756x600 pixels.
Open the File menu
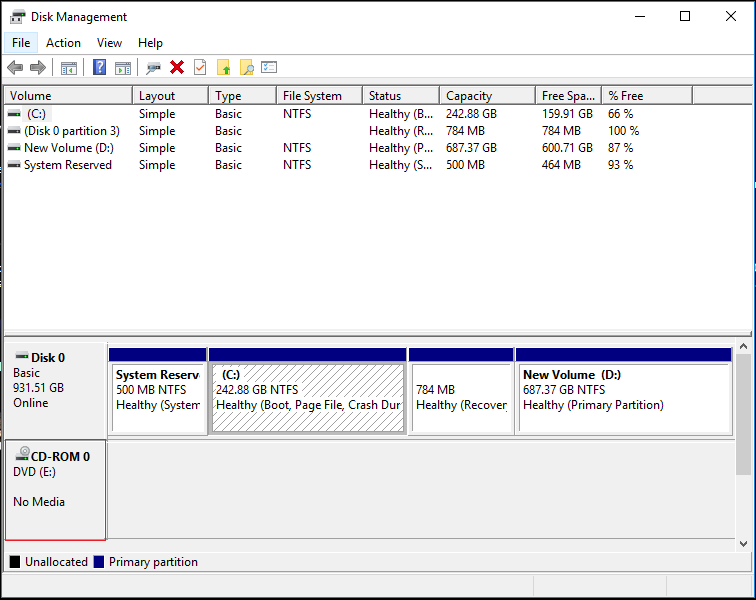tap(21, 43)
